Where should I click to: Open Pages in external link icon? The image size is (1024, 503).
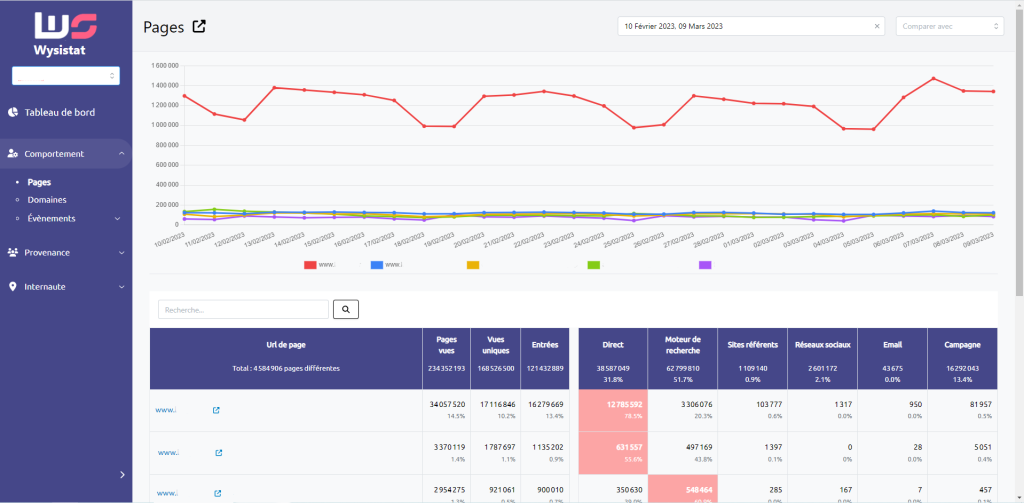(x=199, y=27)
